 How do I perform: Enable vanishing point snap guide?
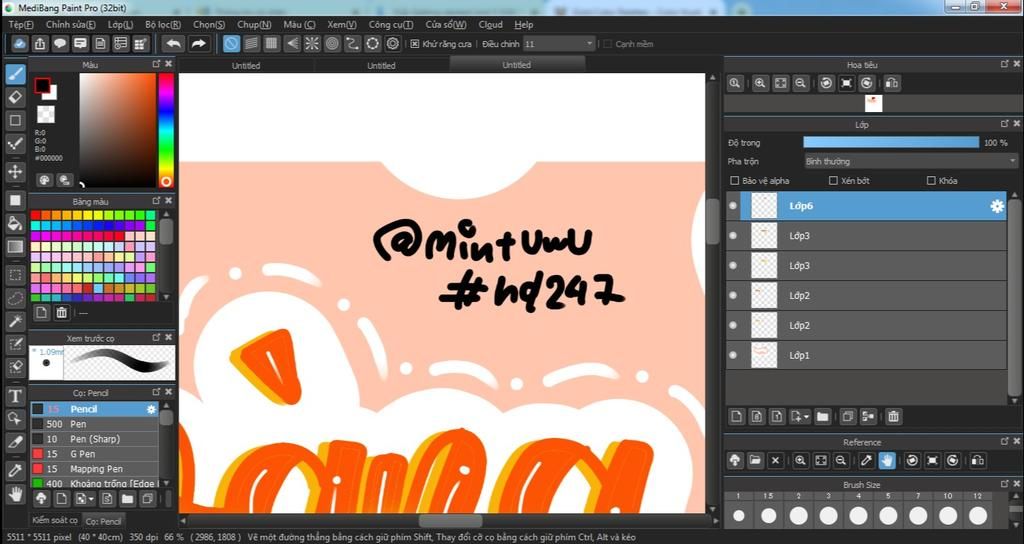[x=292, y=44]
